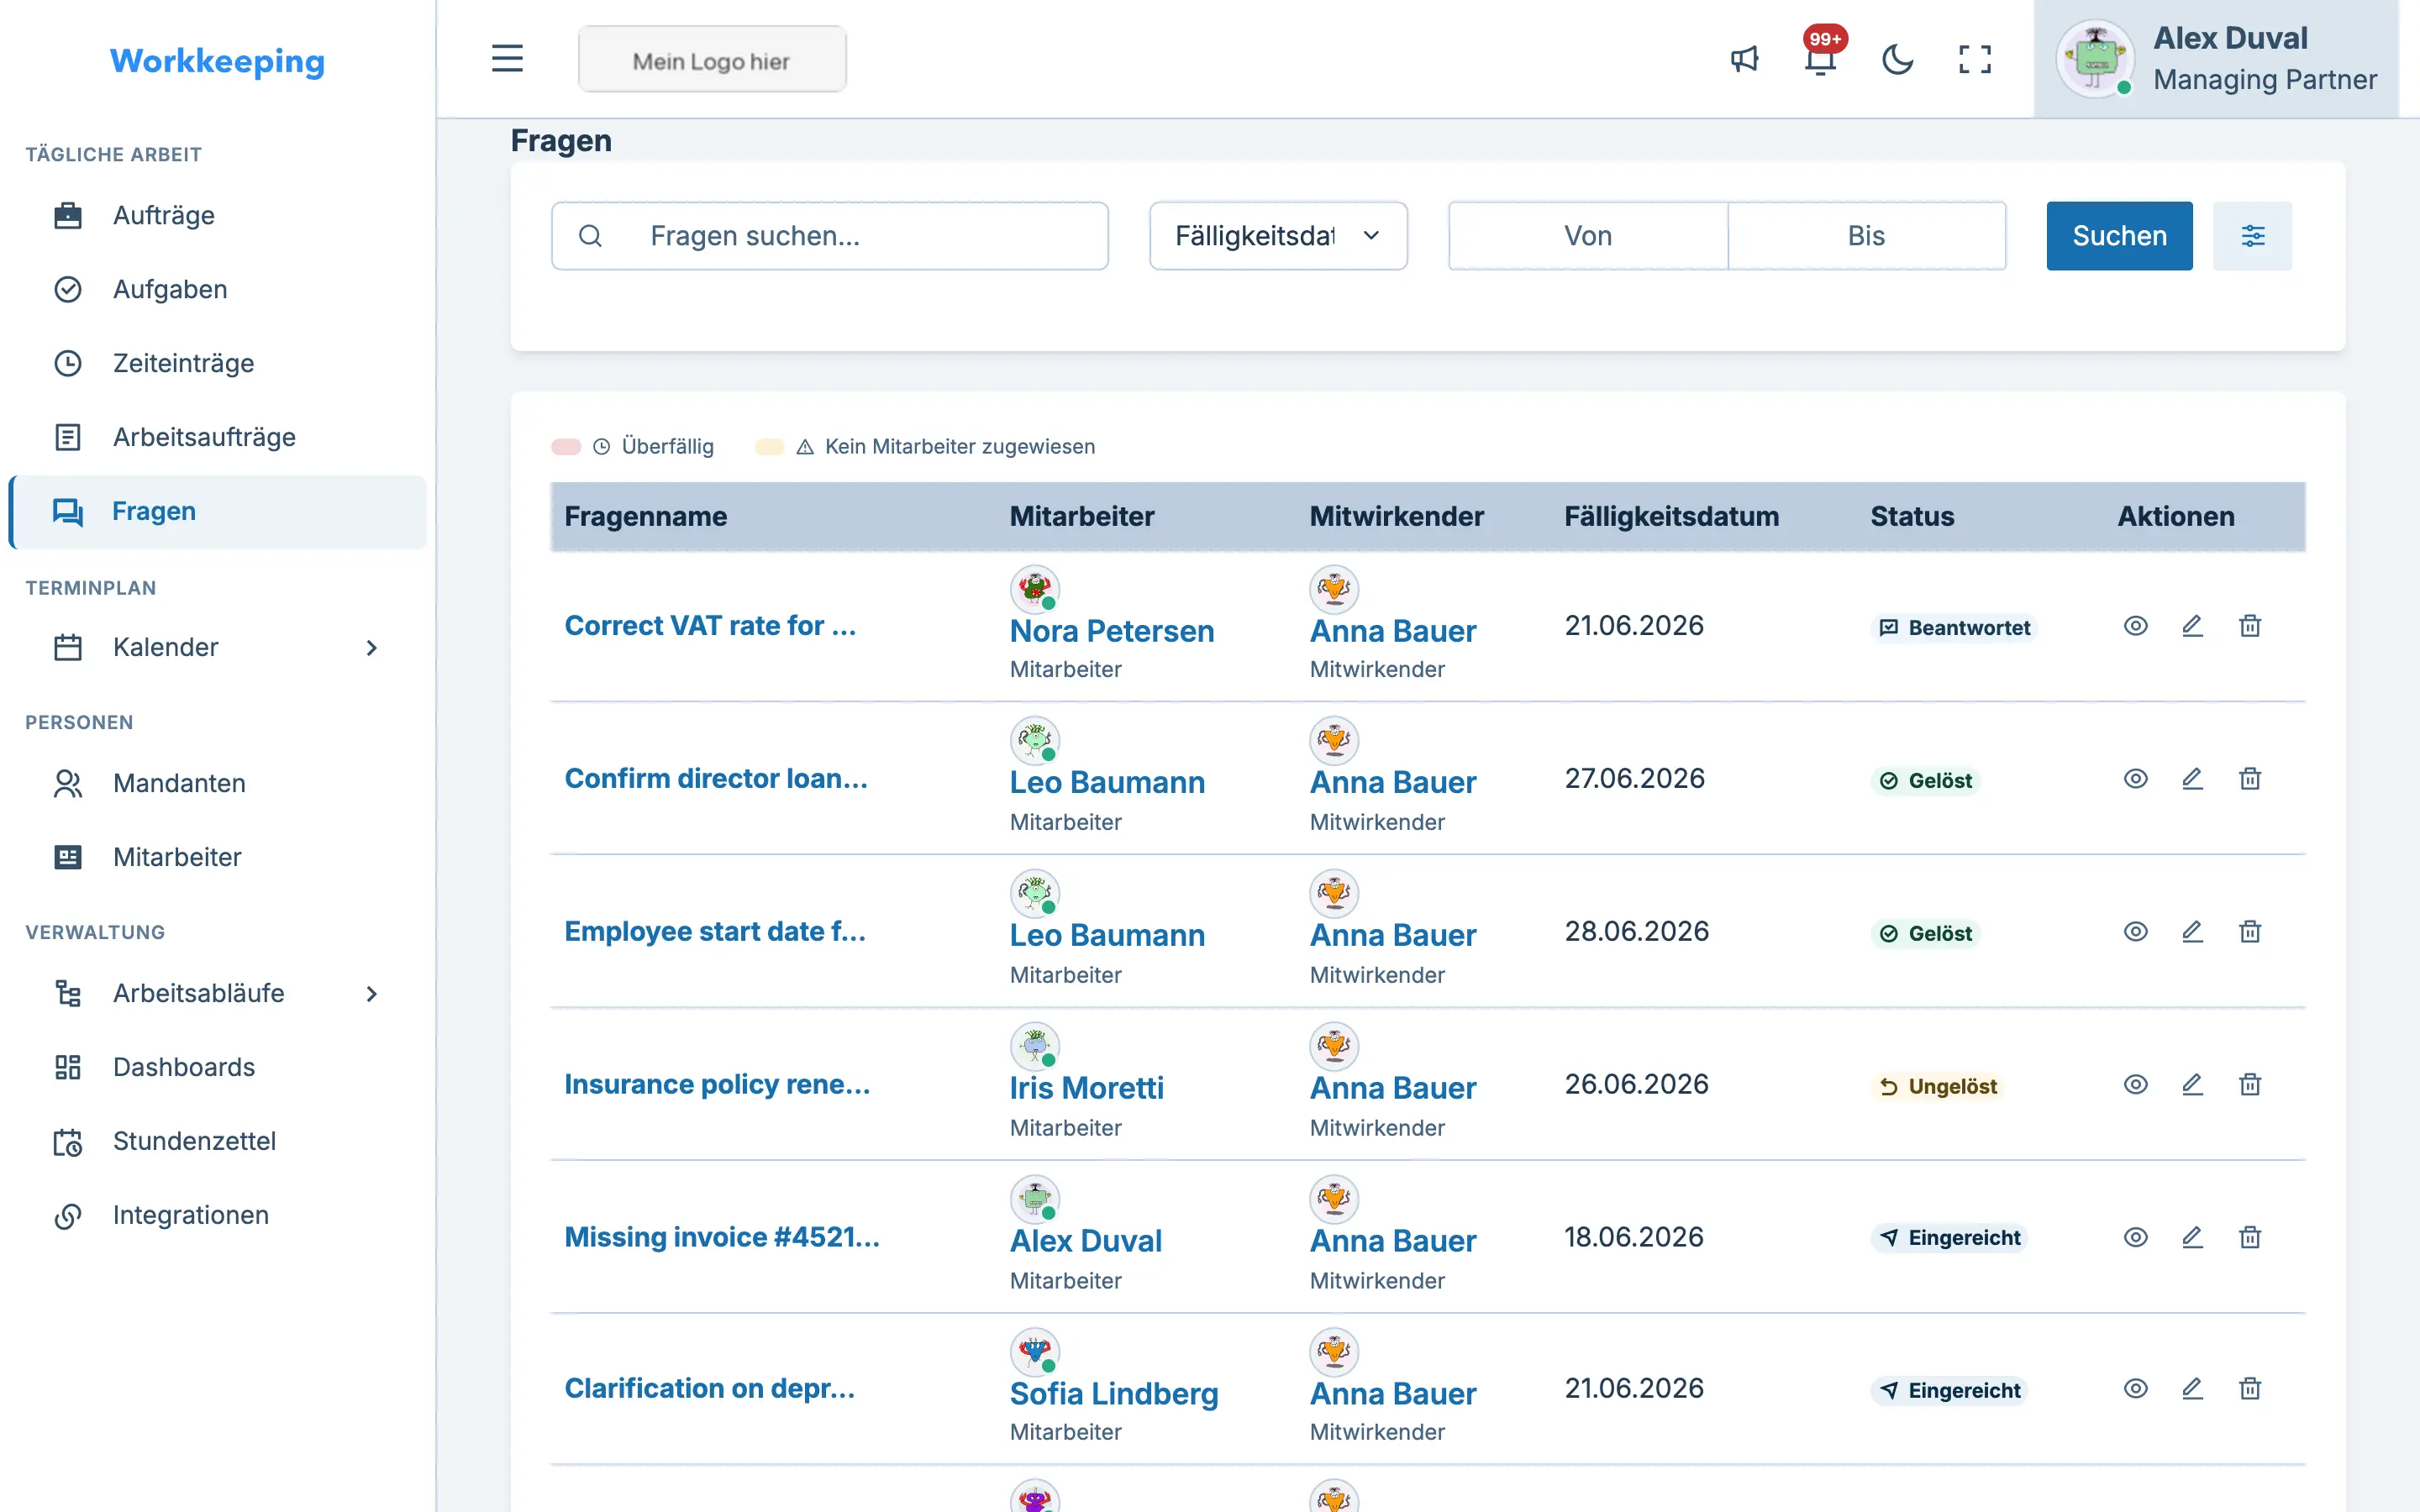Viewport: 2420px width, 1512px height.
Task: Delete the Confirm director loan question
Action: coord(2250,779)
